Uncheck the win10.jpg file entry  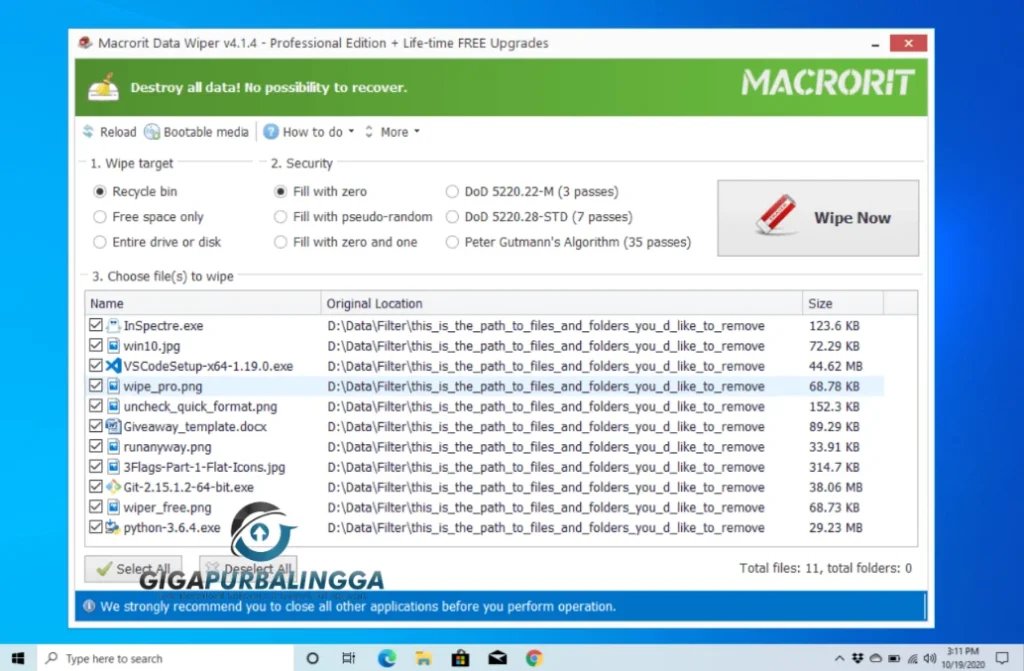(x=96, y=345)
